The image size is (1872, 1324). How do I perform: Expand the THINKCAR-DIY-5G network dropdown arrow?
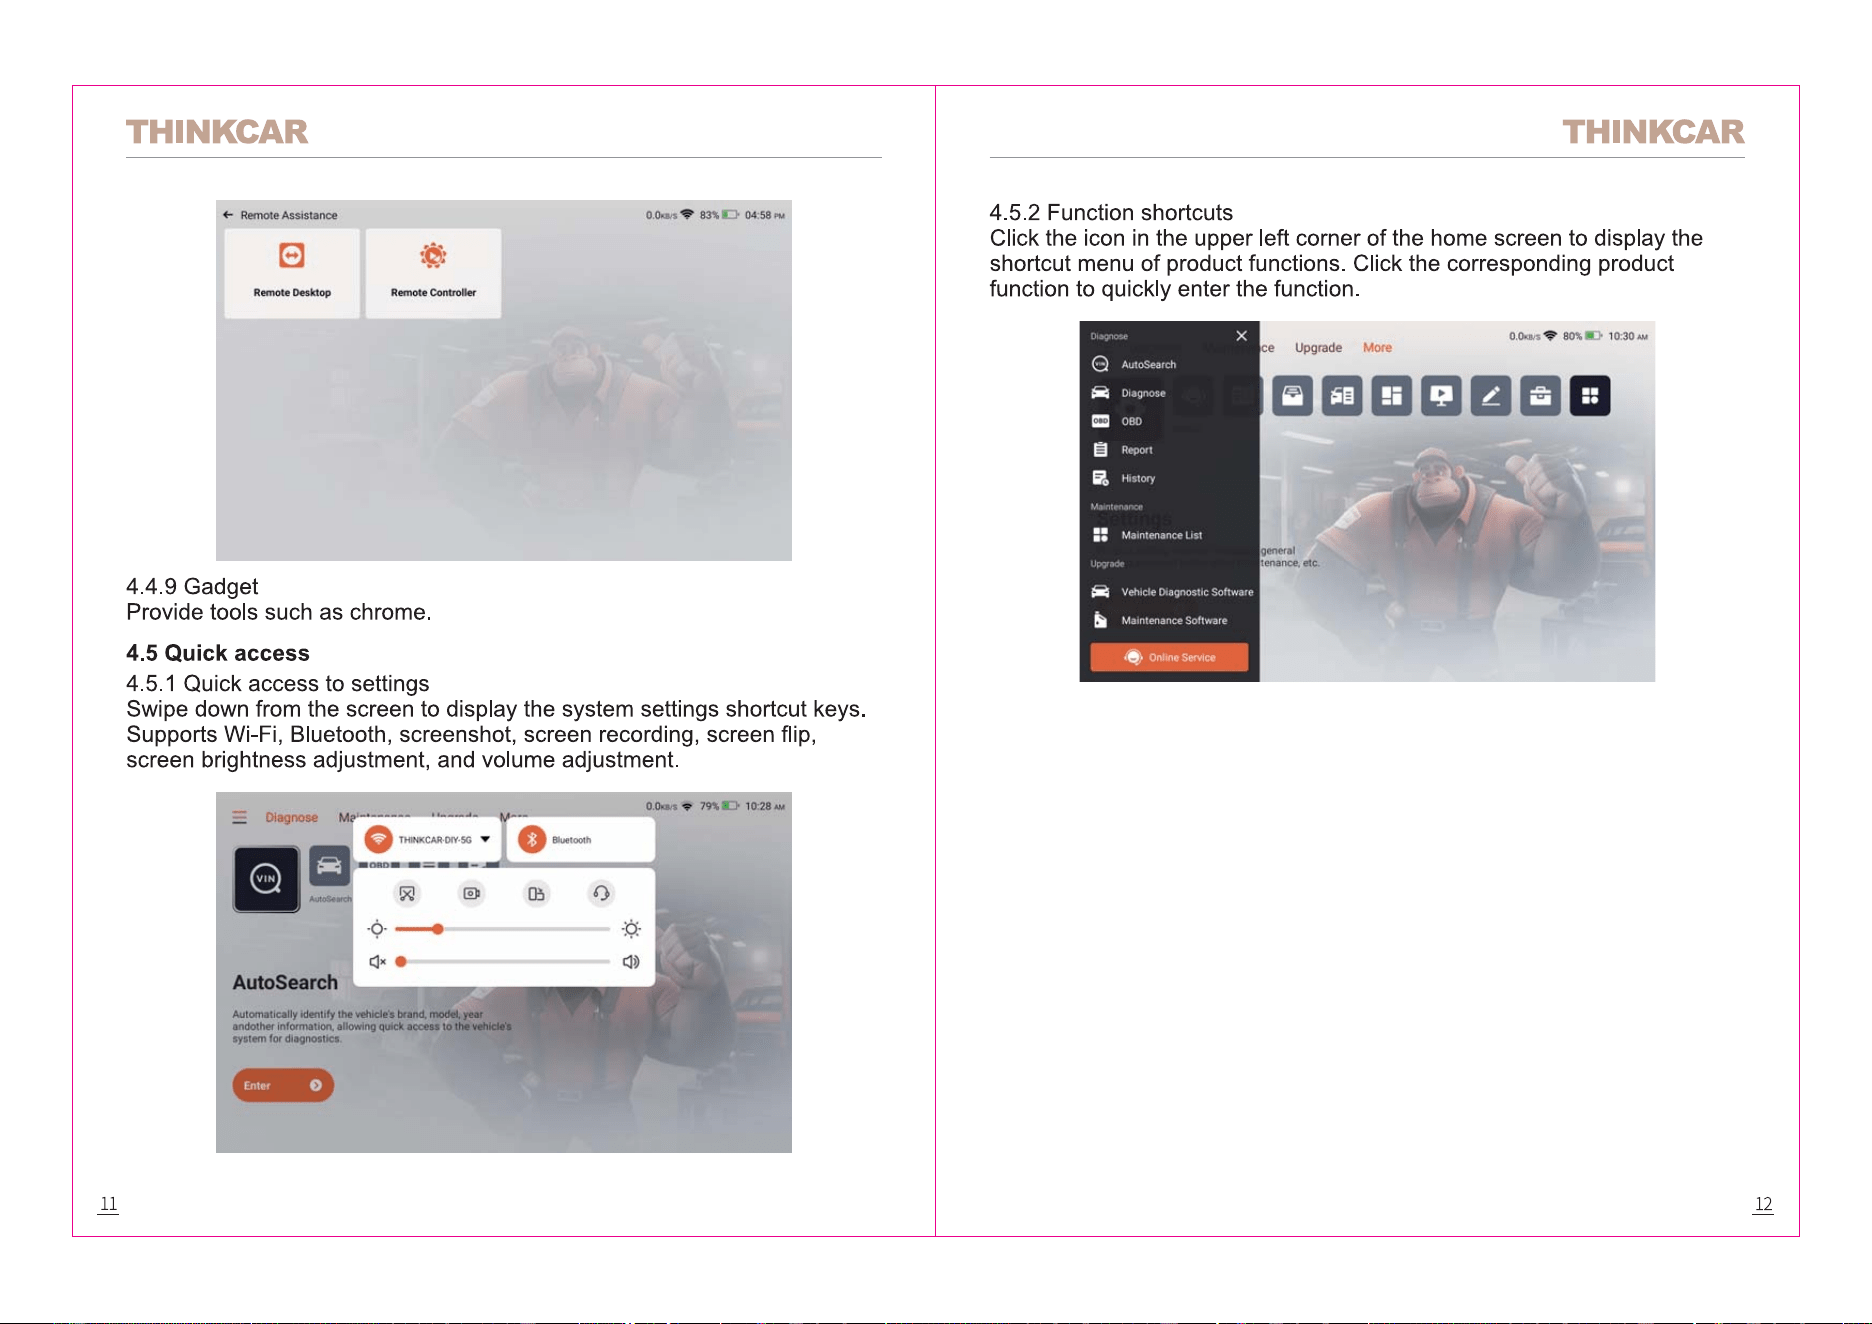point(485,839)
